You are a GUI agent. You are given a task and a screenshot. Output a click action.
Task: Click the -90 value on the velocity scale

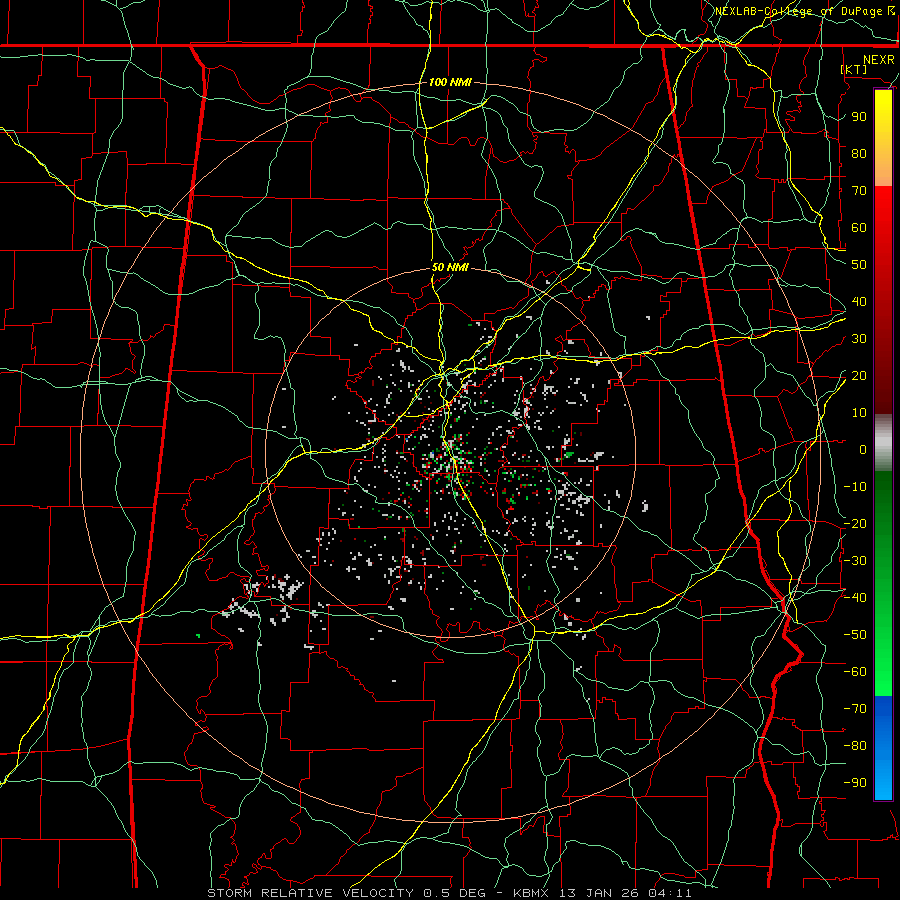point(855,783)
